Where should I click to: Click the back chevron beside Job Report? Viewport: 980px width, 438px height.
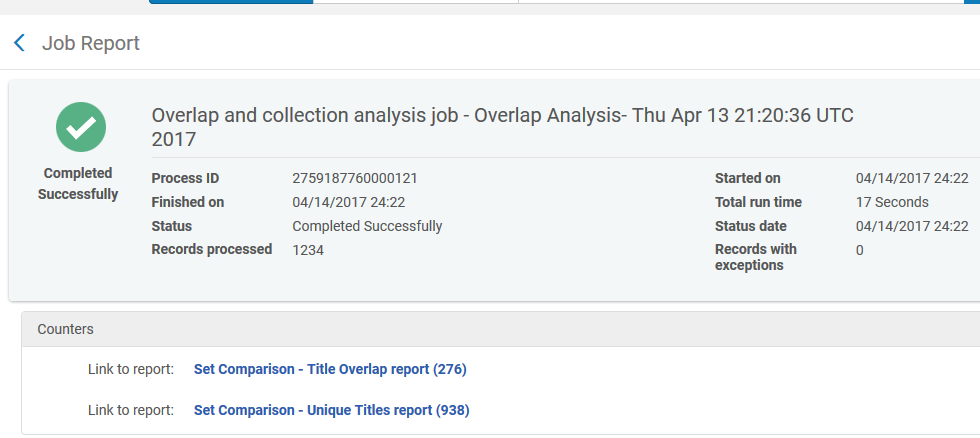(x=19, y=43)
